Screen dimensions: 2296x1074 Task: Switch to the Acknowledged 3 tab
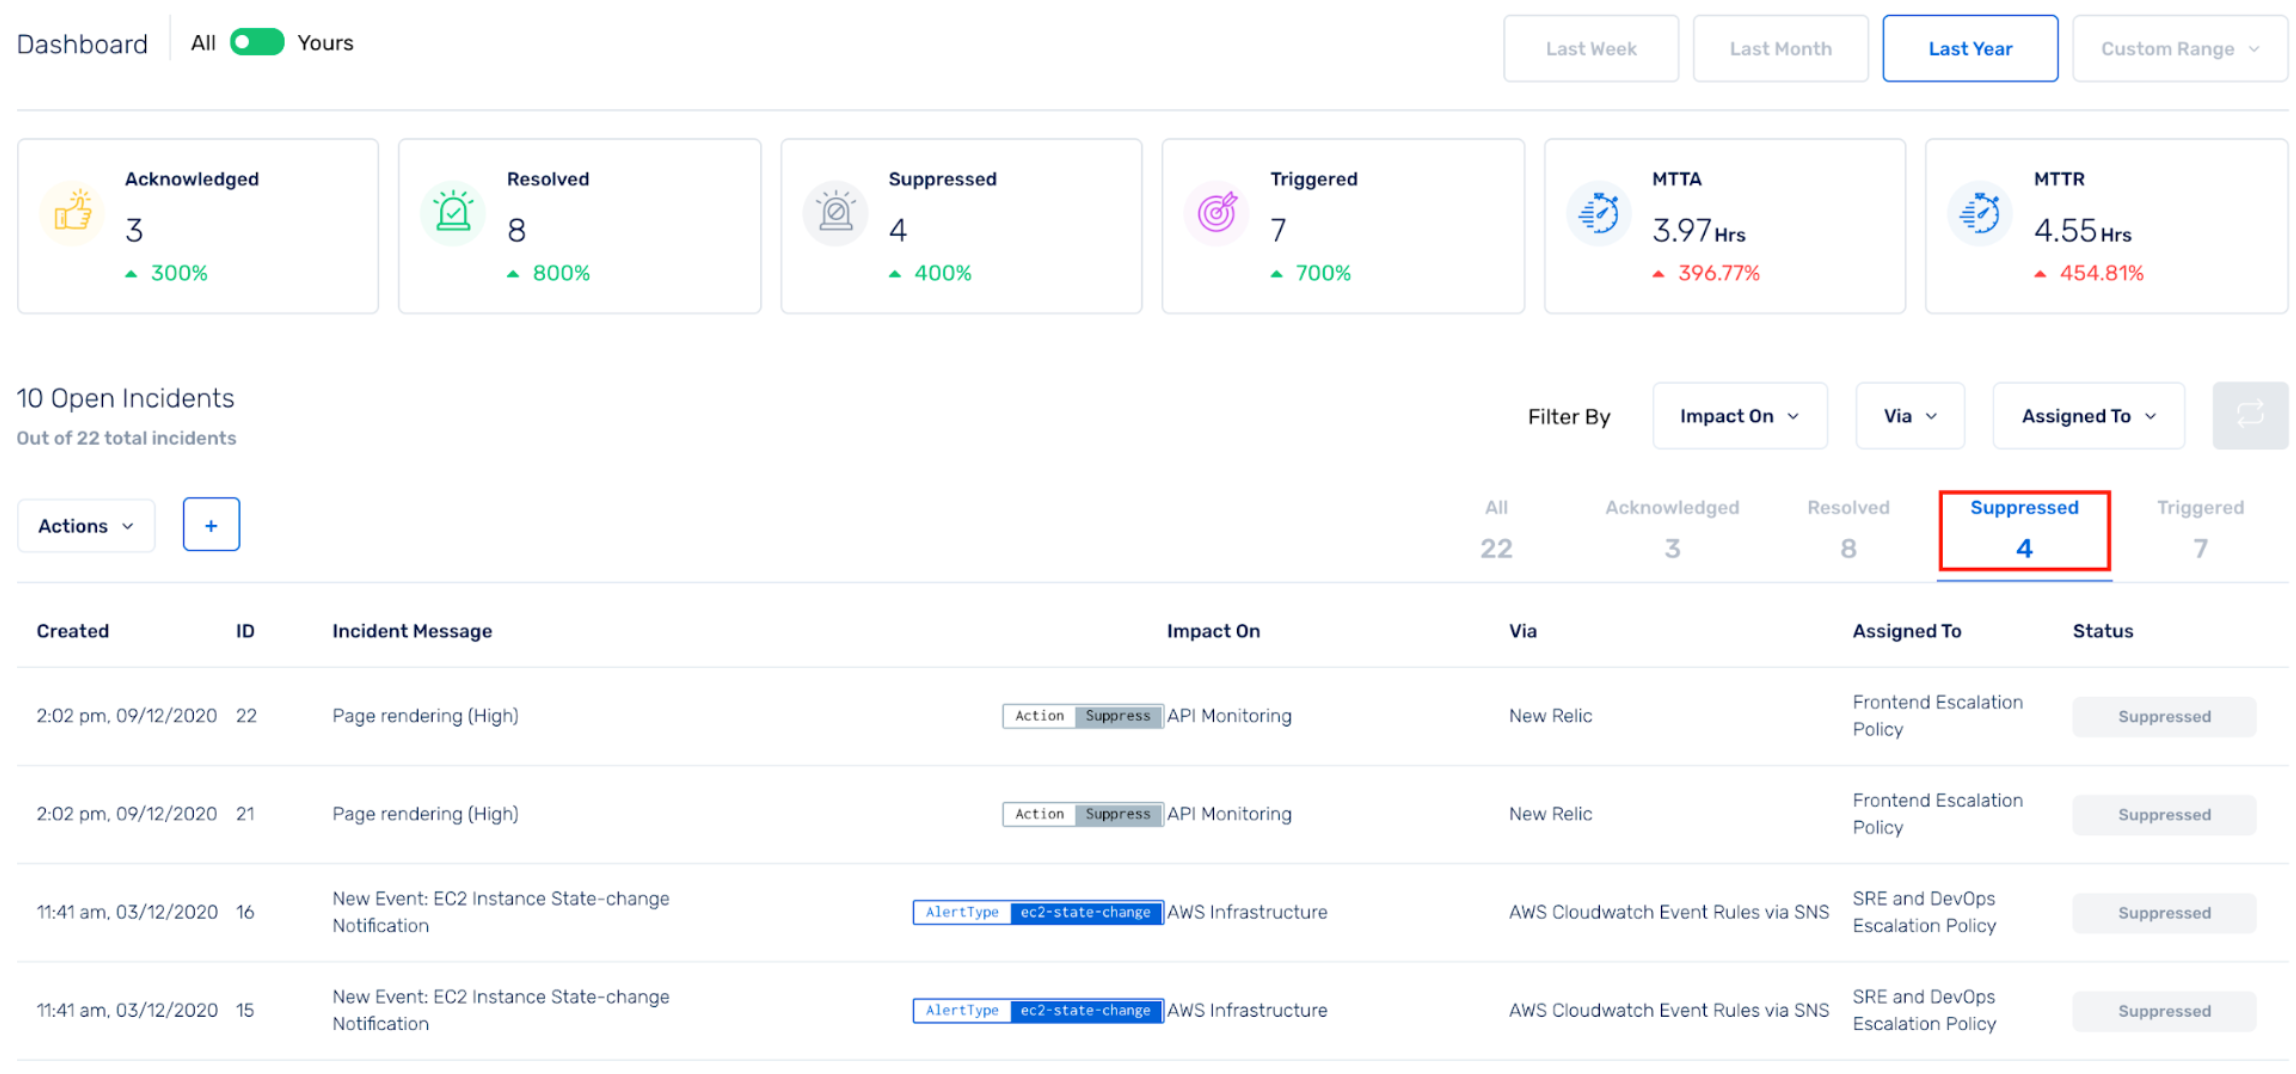point(1672,530)
